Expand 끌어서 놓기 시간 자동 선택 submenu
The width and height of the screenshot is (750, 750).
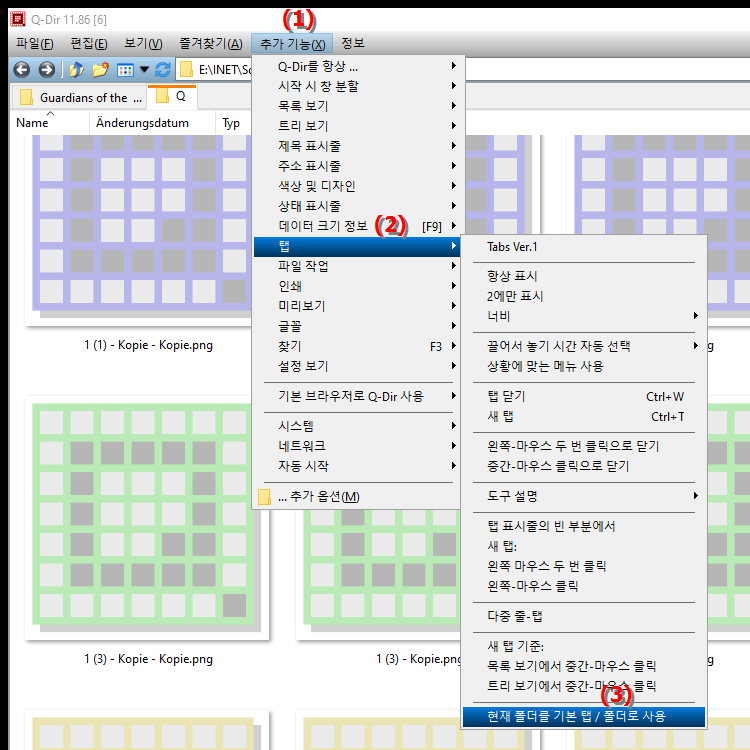(584, 346)
